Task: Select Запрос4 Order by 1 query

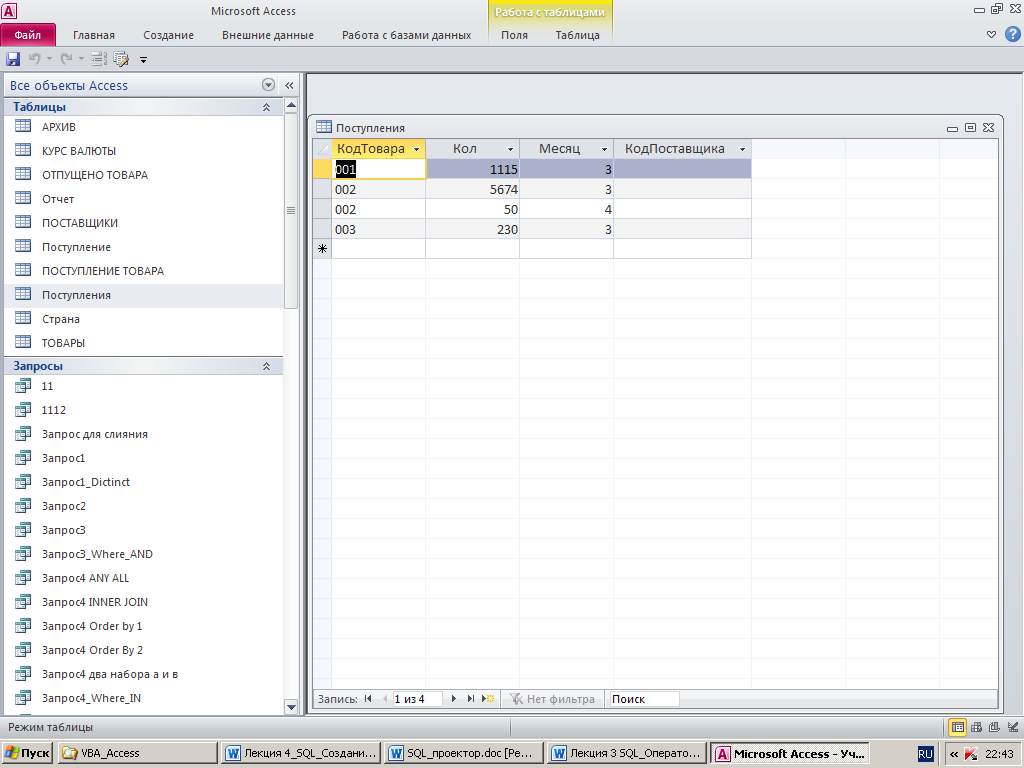Action: pos(91,626)
